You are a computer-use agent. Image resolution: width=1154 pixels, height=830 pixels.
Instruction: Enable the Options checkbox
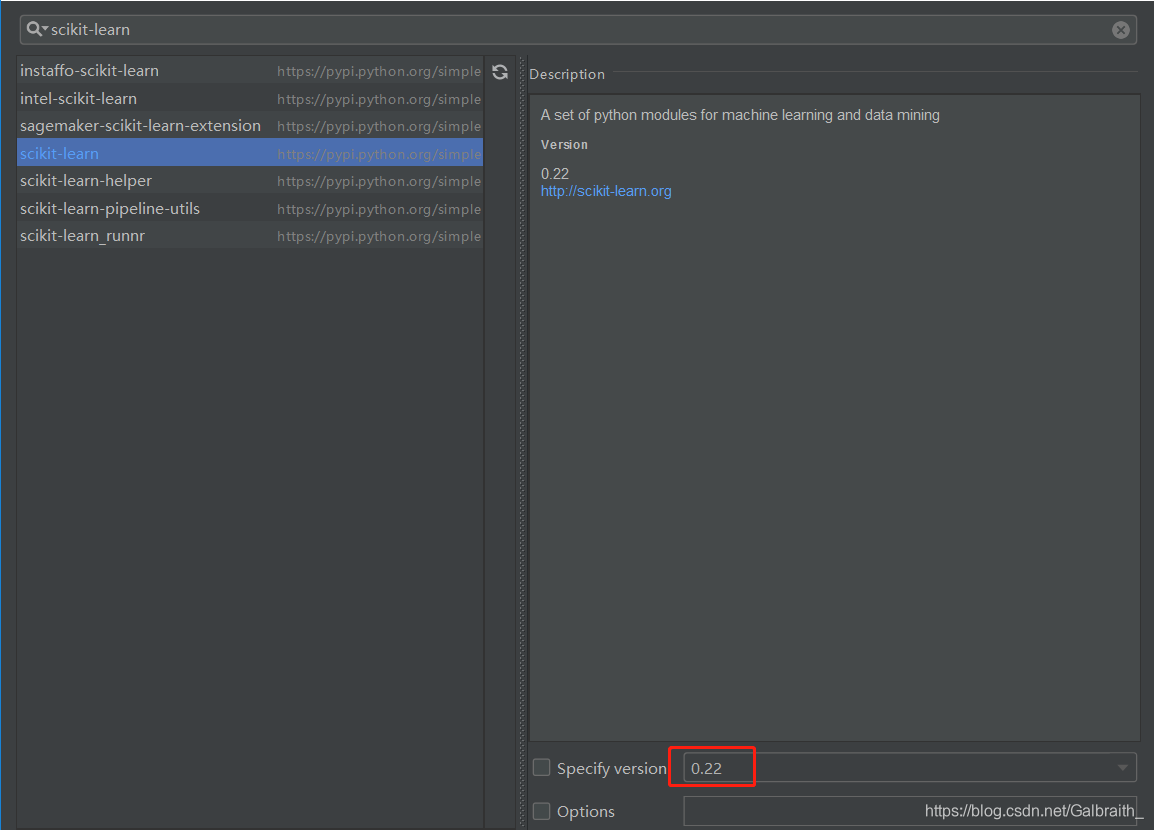542,811
